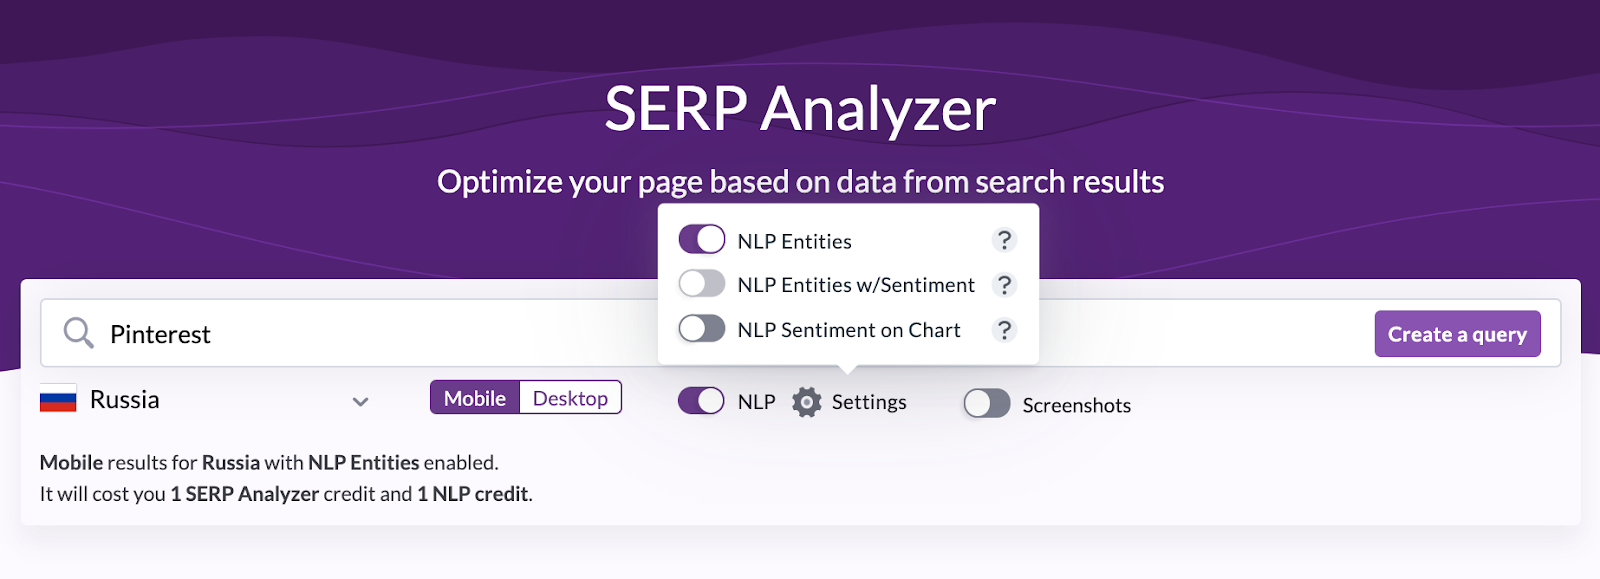Turn on NLP Sentiment on Chart
Screen dimensions: 1600x579
coord(702,328)
